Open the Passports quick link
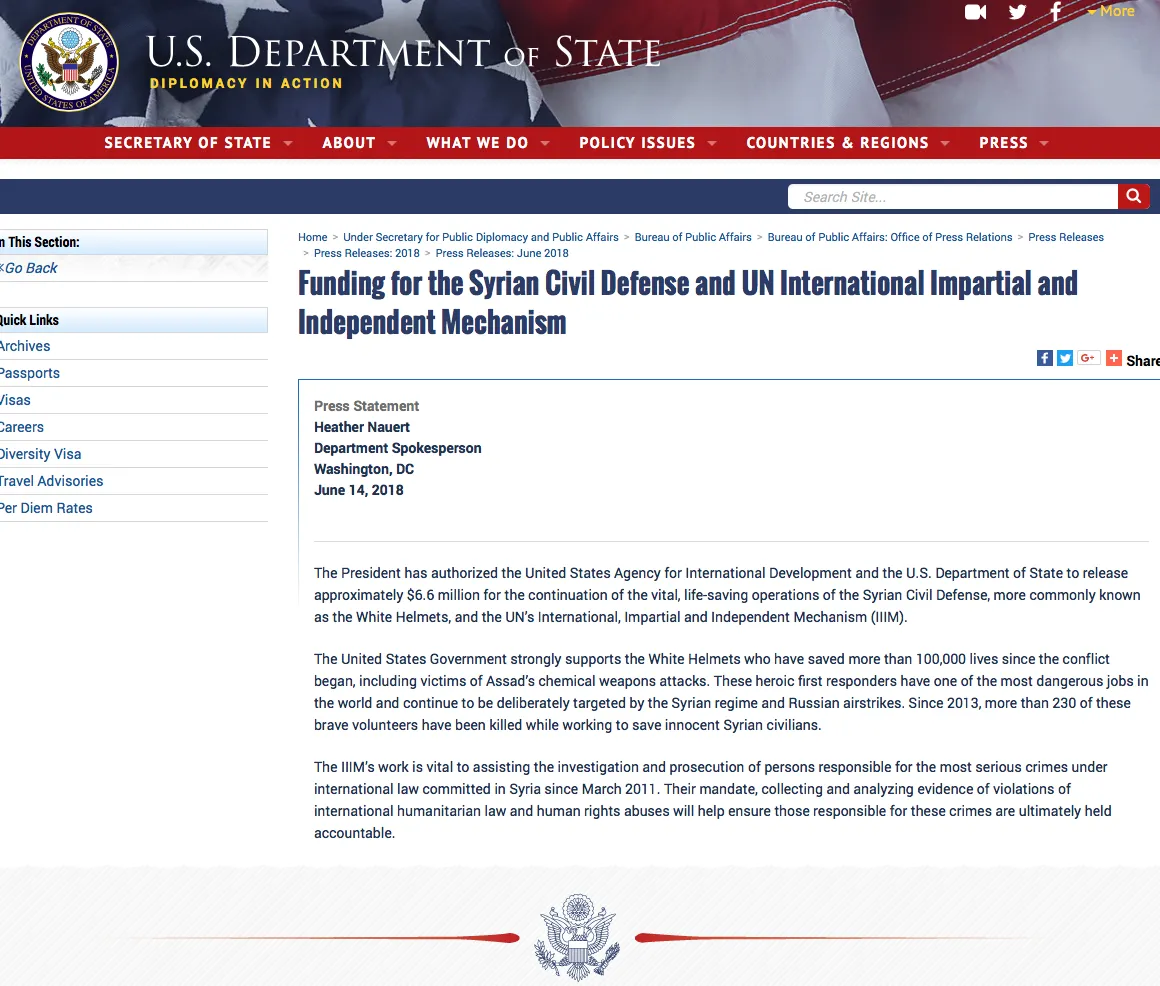The image size is (1160, 986). pyautogui.click(x=30, y=374)
